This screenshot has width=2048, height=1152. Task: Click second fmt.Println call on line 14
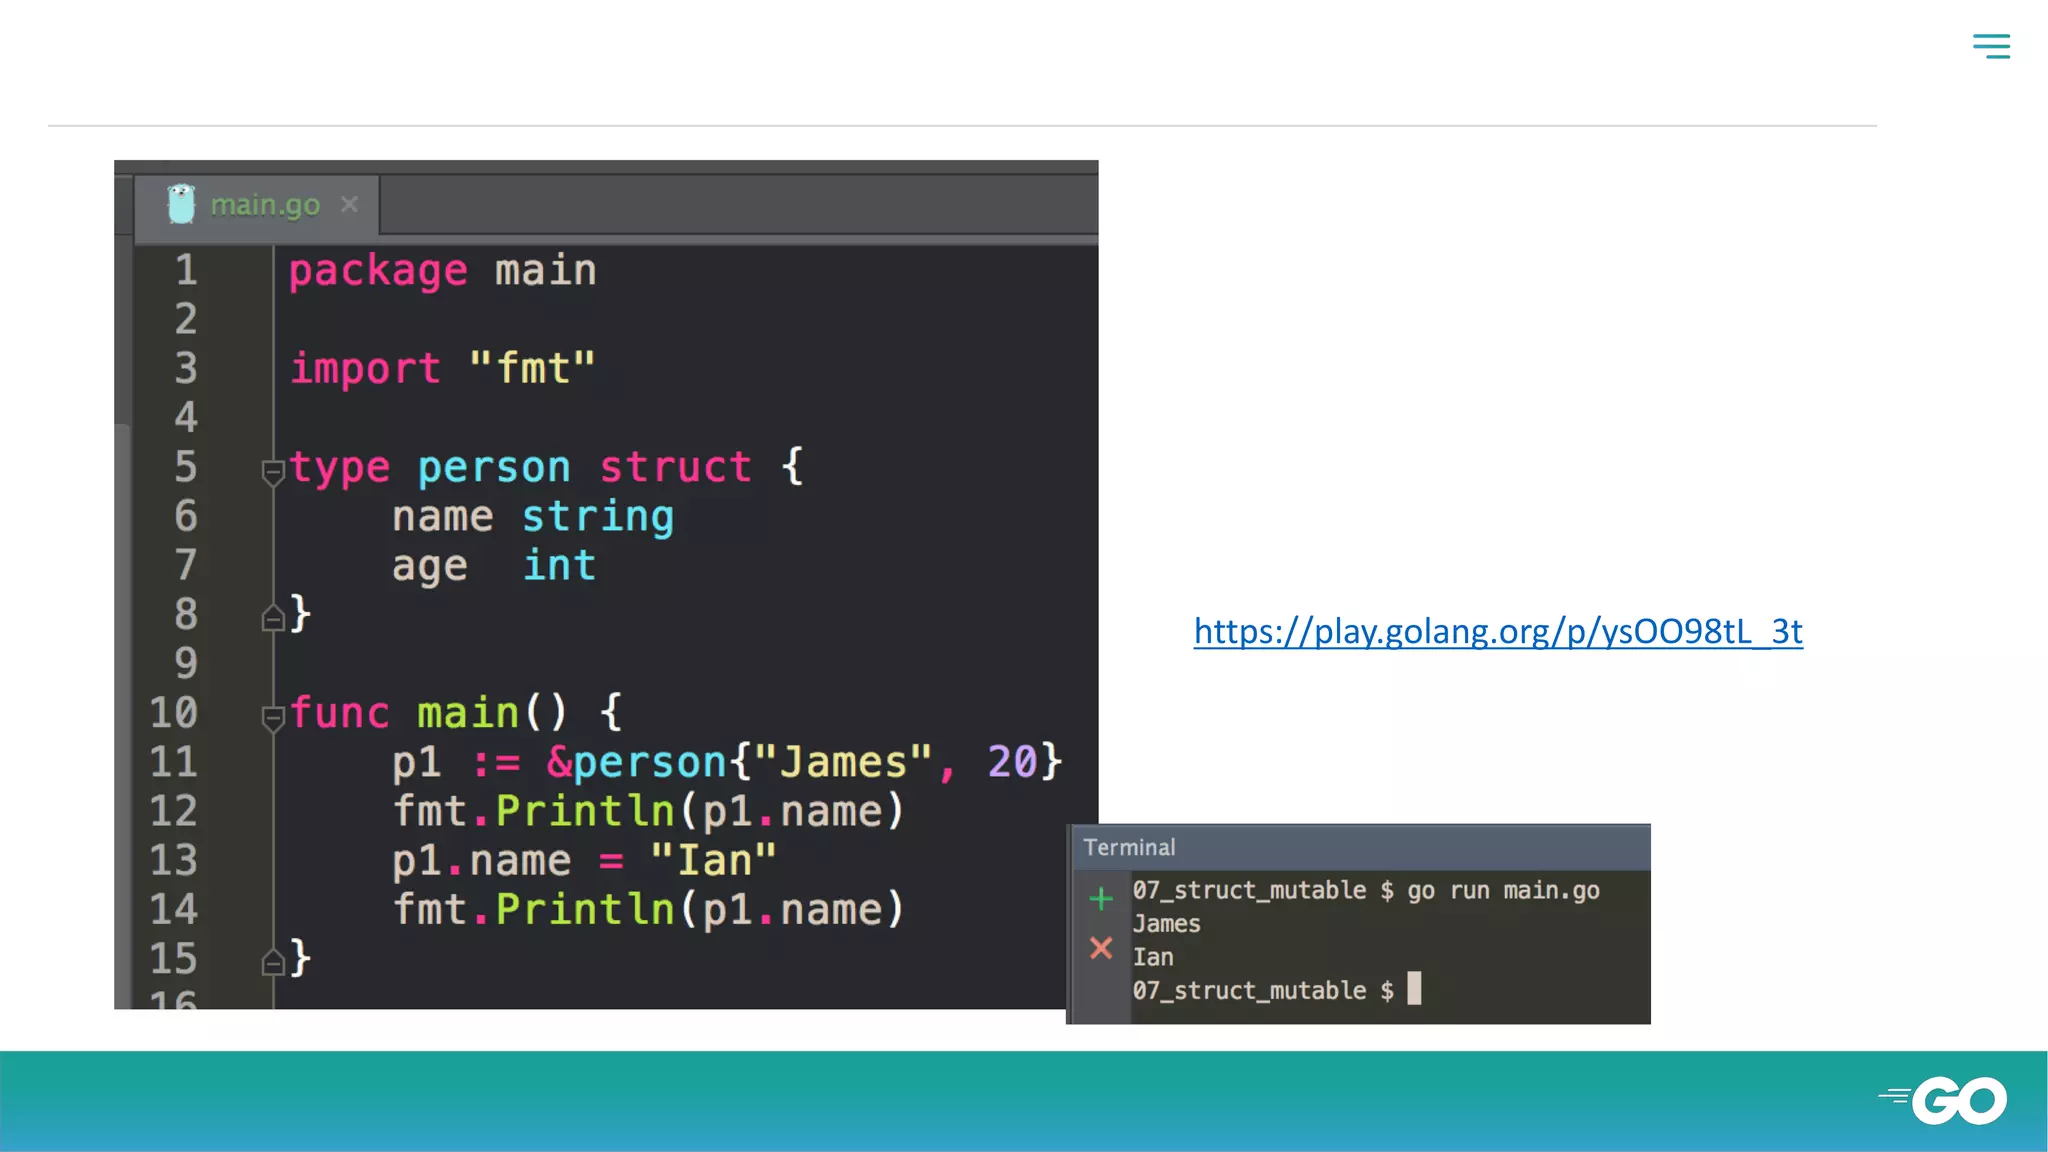point(648,910)
